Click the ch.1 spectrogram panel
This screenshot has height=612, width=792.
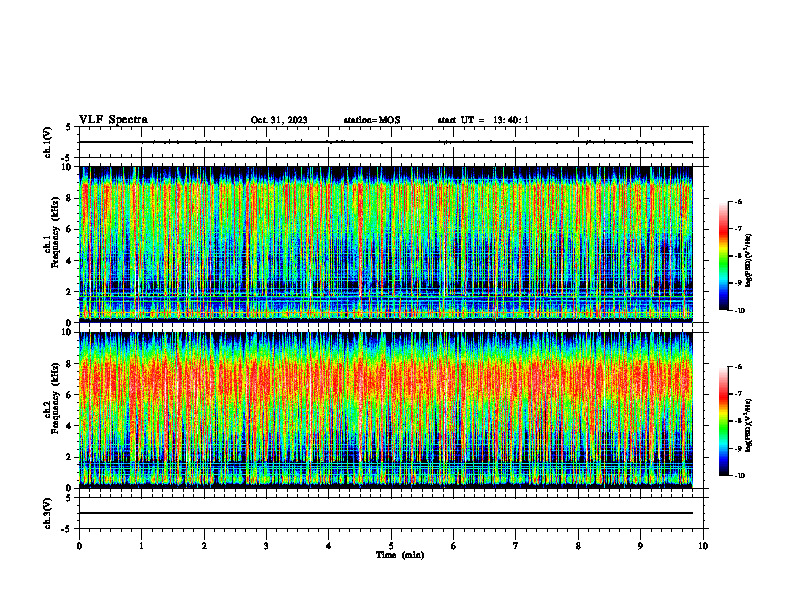[x=386, y=244]
